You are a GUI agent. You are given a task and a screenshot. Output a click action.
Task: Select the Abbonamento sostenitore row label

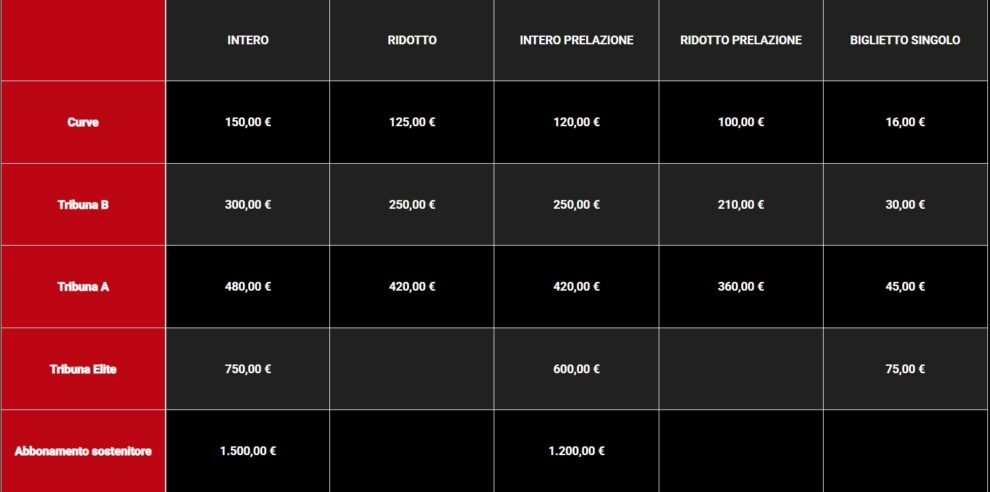[83, 451]
